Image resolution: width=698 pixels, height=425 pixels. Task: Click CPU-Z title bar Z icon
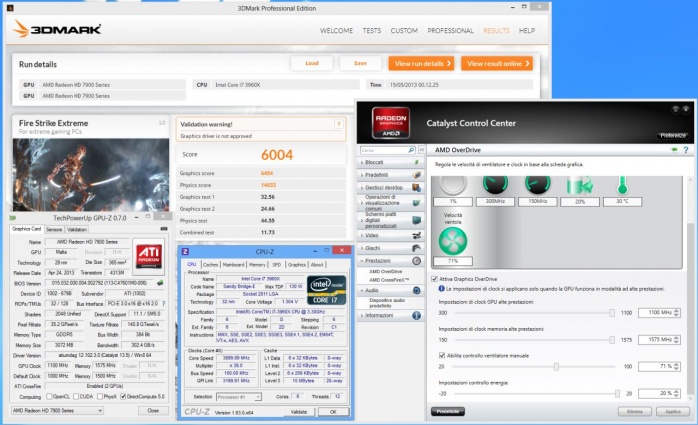click(x=185, y=251)
